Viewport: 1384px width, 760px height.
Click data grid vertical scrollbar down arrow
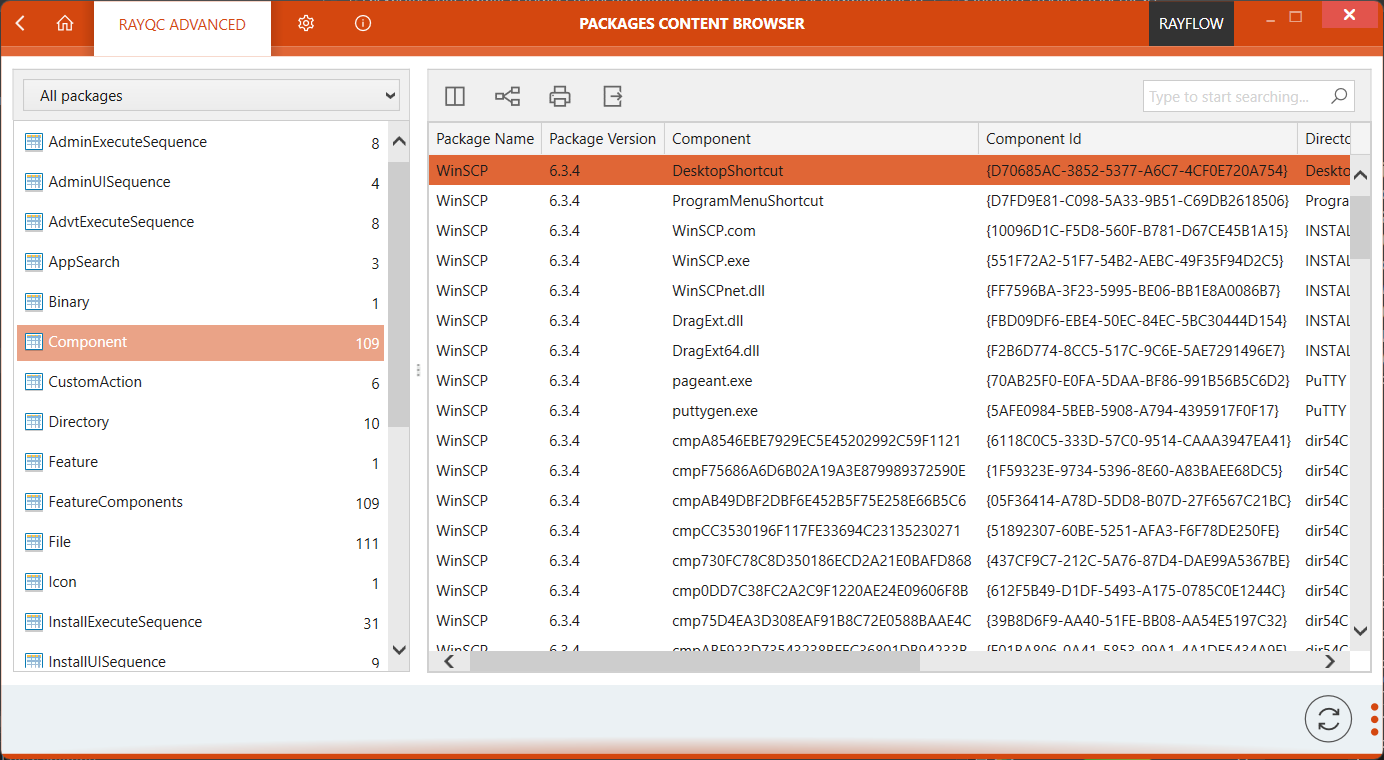(x=1360, y=631)
